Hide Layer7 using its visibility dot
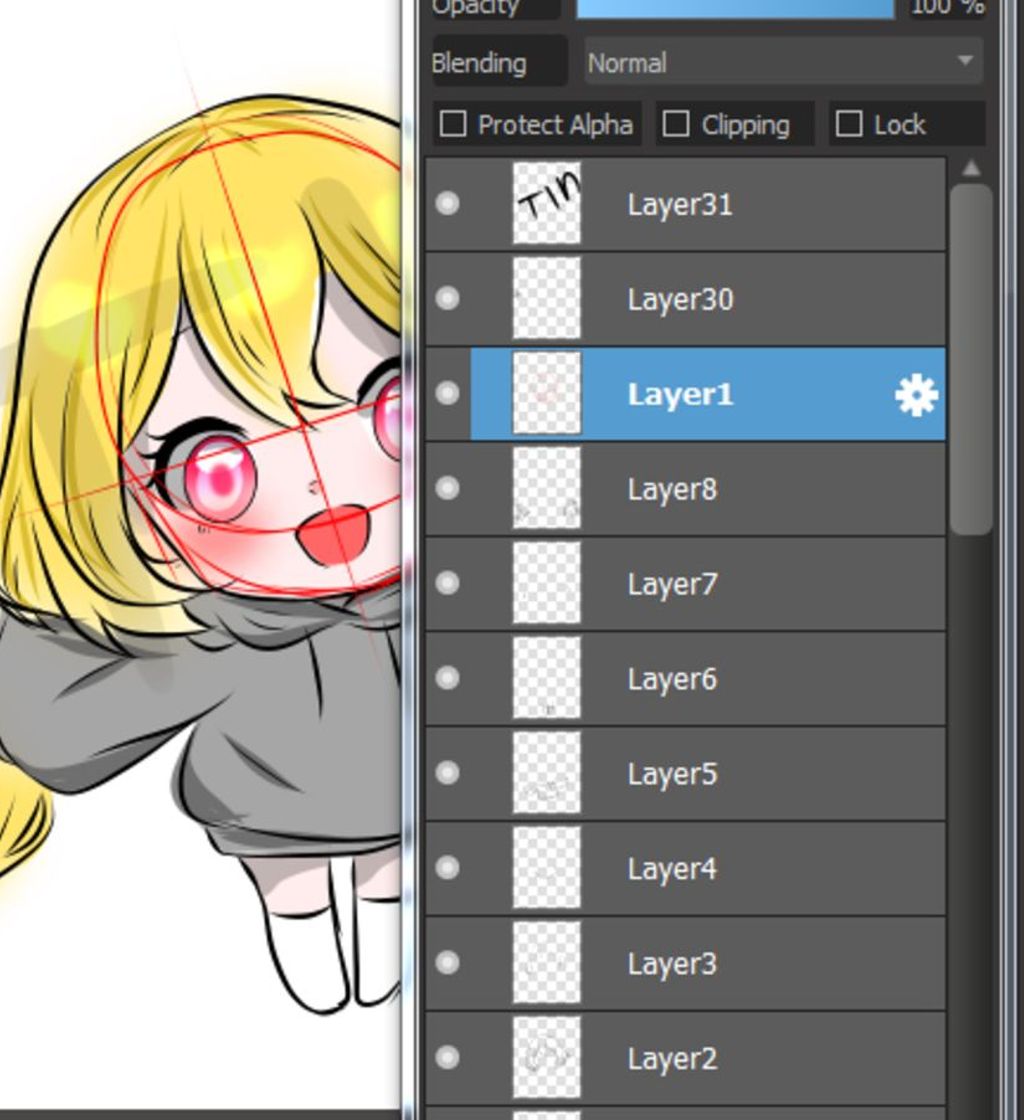1024x1120 pixels. pyautogui.click(x=448, y=583)
